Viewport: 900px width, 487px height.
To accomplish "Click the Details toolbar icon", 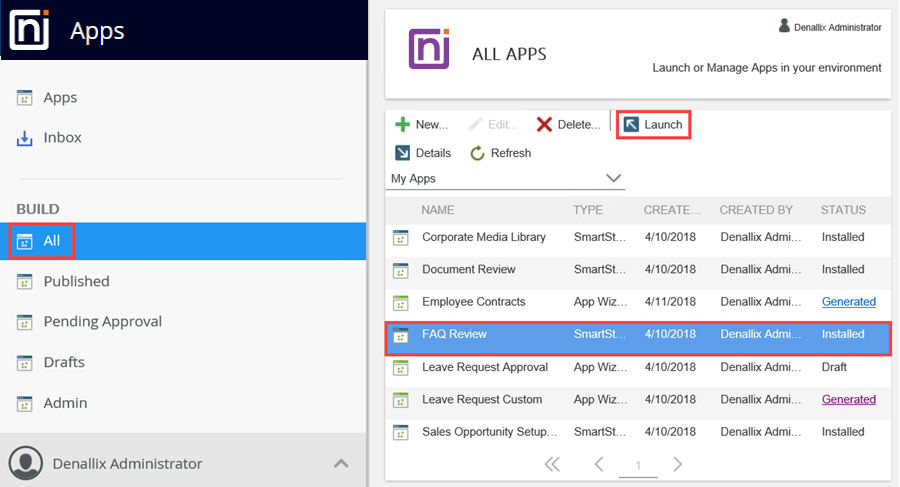I will pyautogui.click(x=402, y=153).
